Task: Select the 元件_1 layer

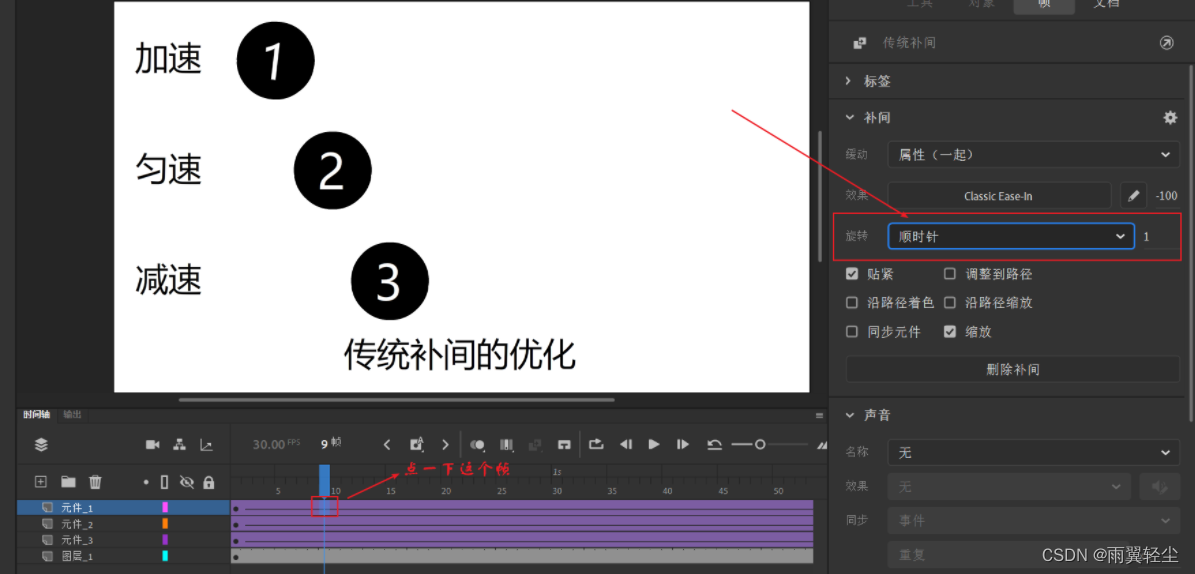Action: click(123, 508)
